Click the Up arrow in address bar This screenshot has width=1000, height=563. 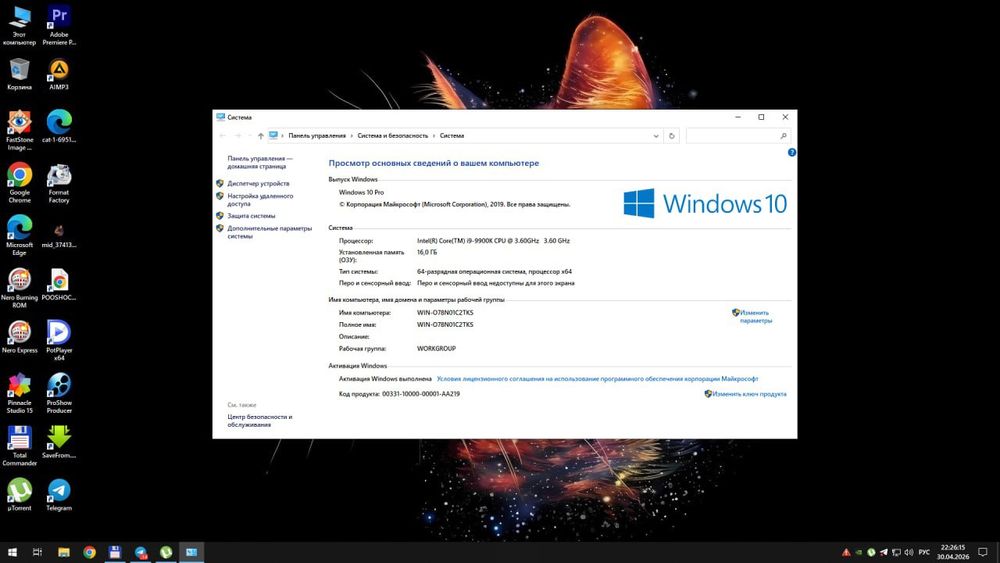(x=261, y=136)
